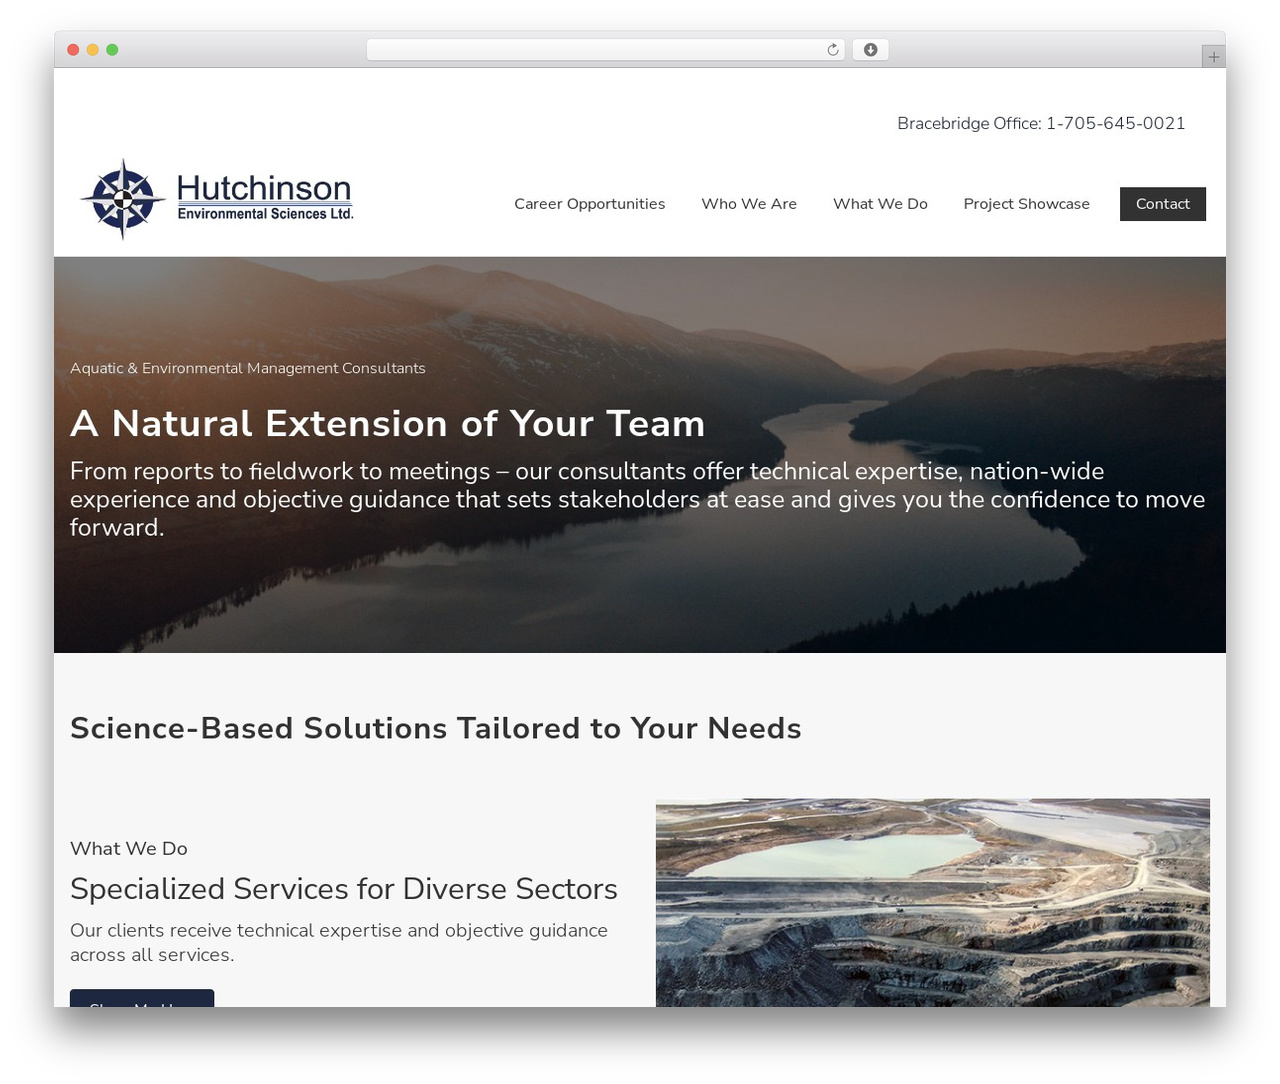Click Aquatic & Environmental Management Consultants tagline
The image size is (1280, 1084).
pyautogui.click(x=247, y=368)
